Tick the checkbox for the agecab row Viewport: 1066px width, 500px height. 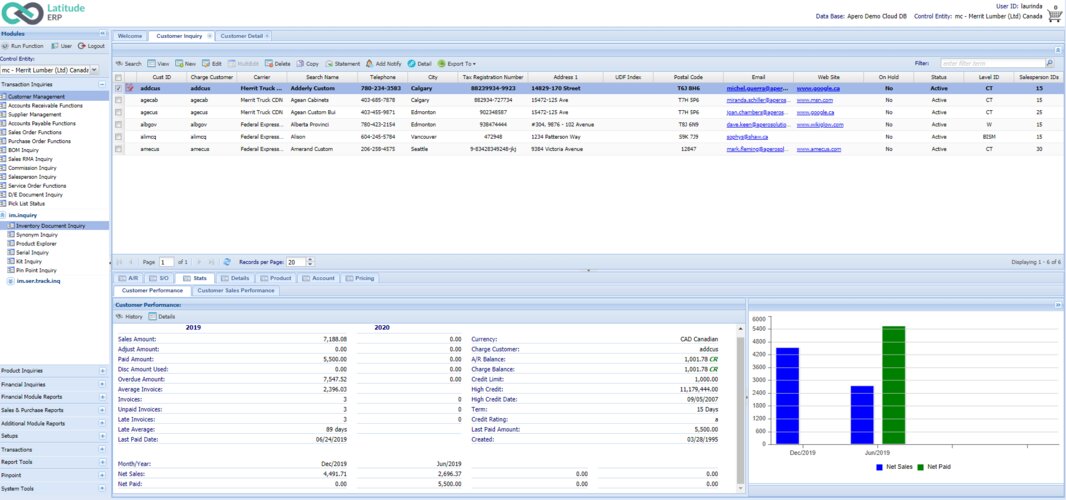click(119, 100)
